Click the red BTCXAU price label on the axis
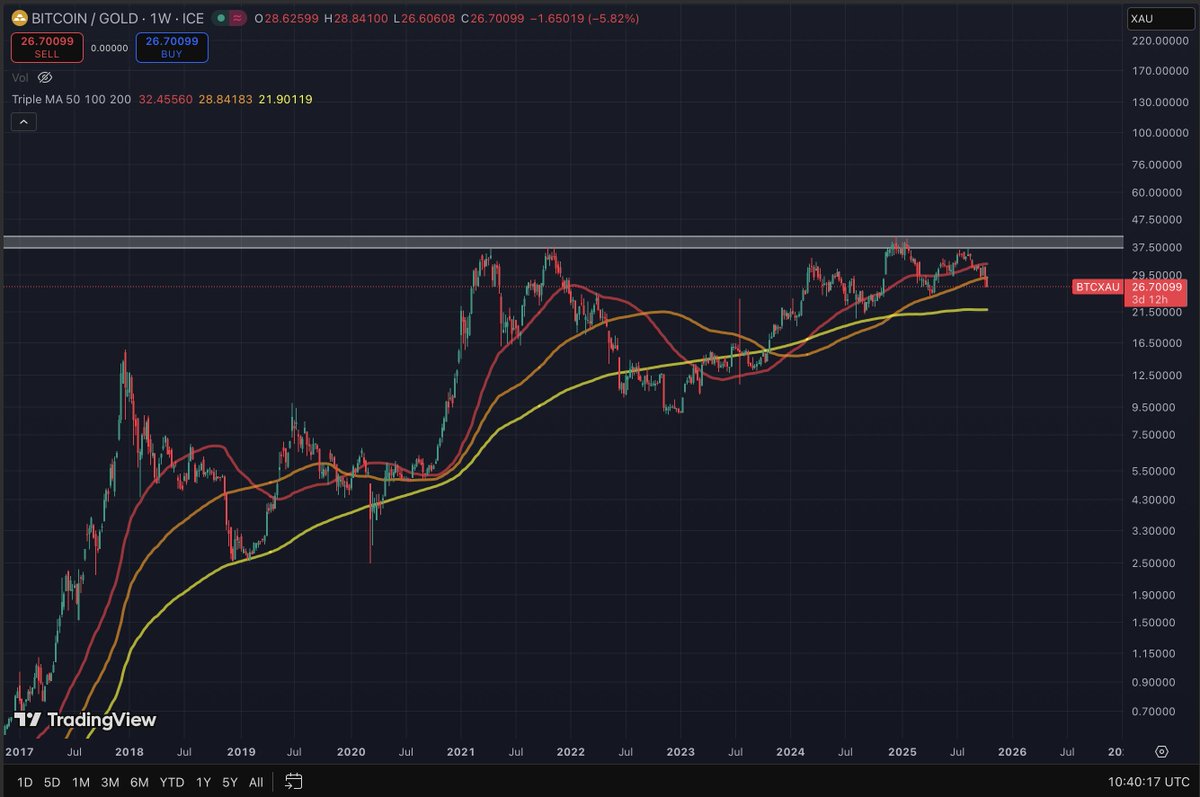The width and height of the screenshot is (1200, 797). tap(1098, 287)
